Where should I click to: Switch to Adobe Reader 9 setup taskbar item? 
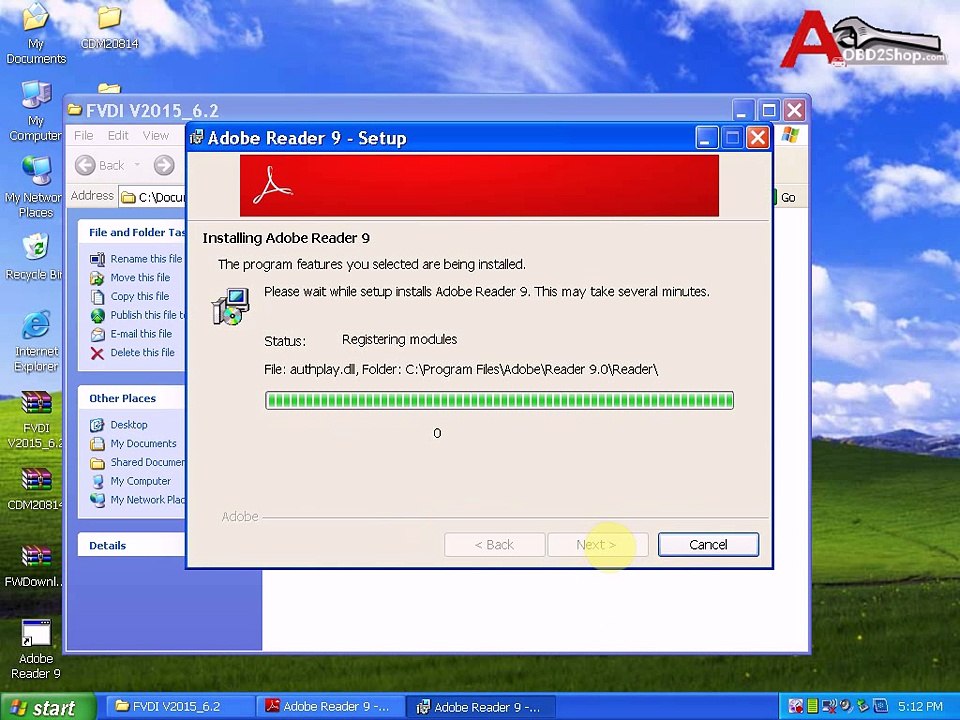pos(481,707)
